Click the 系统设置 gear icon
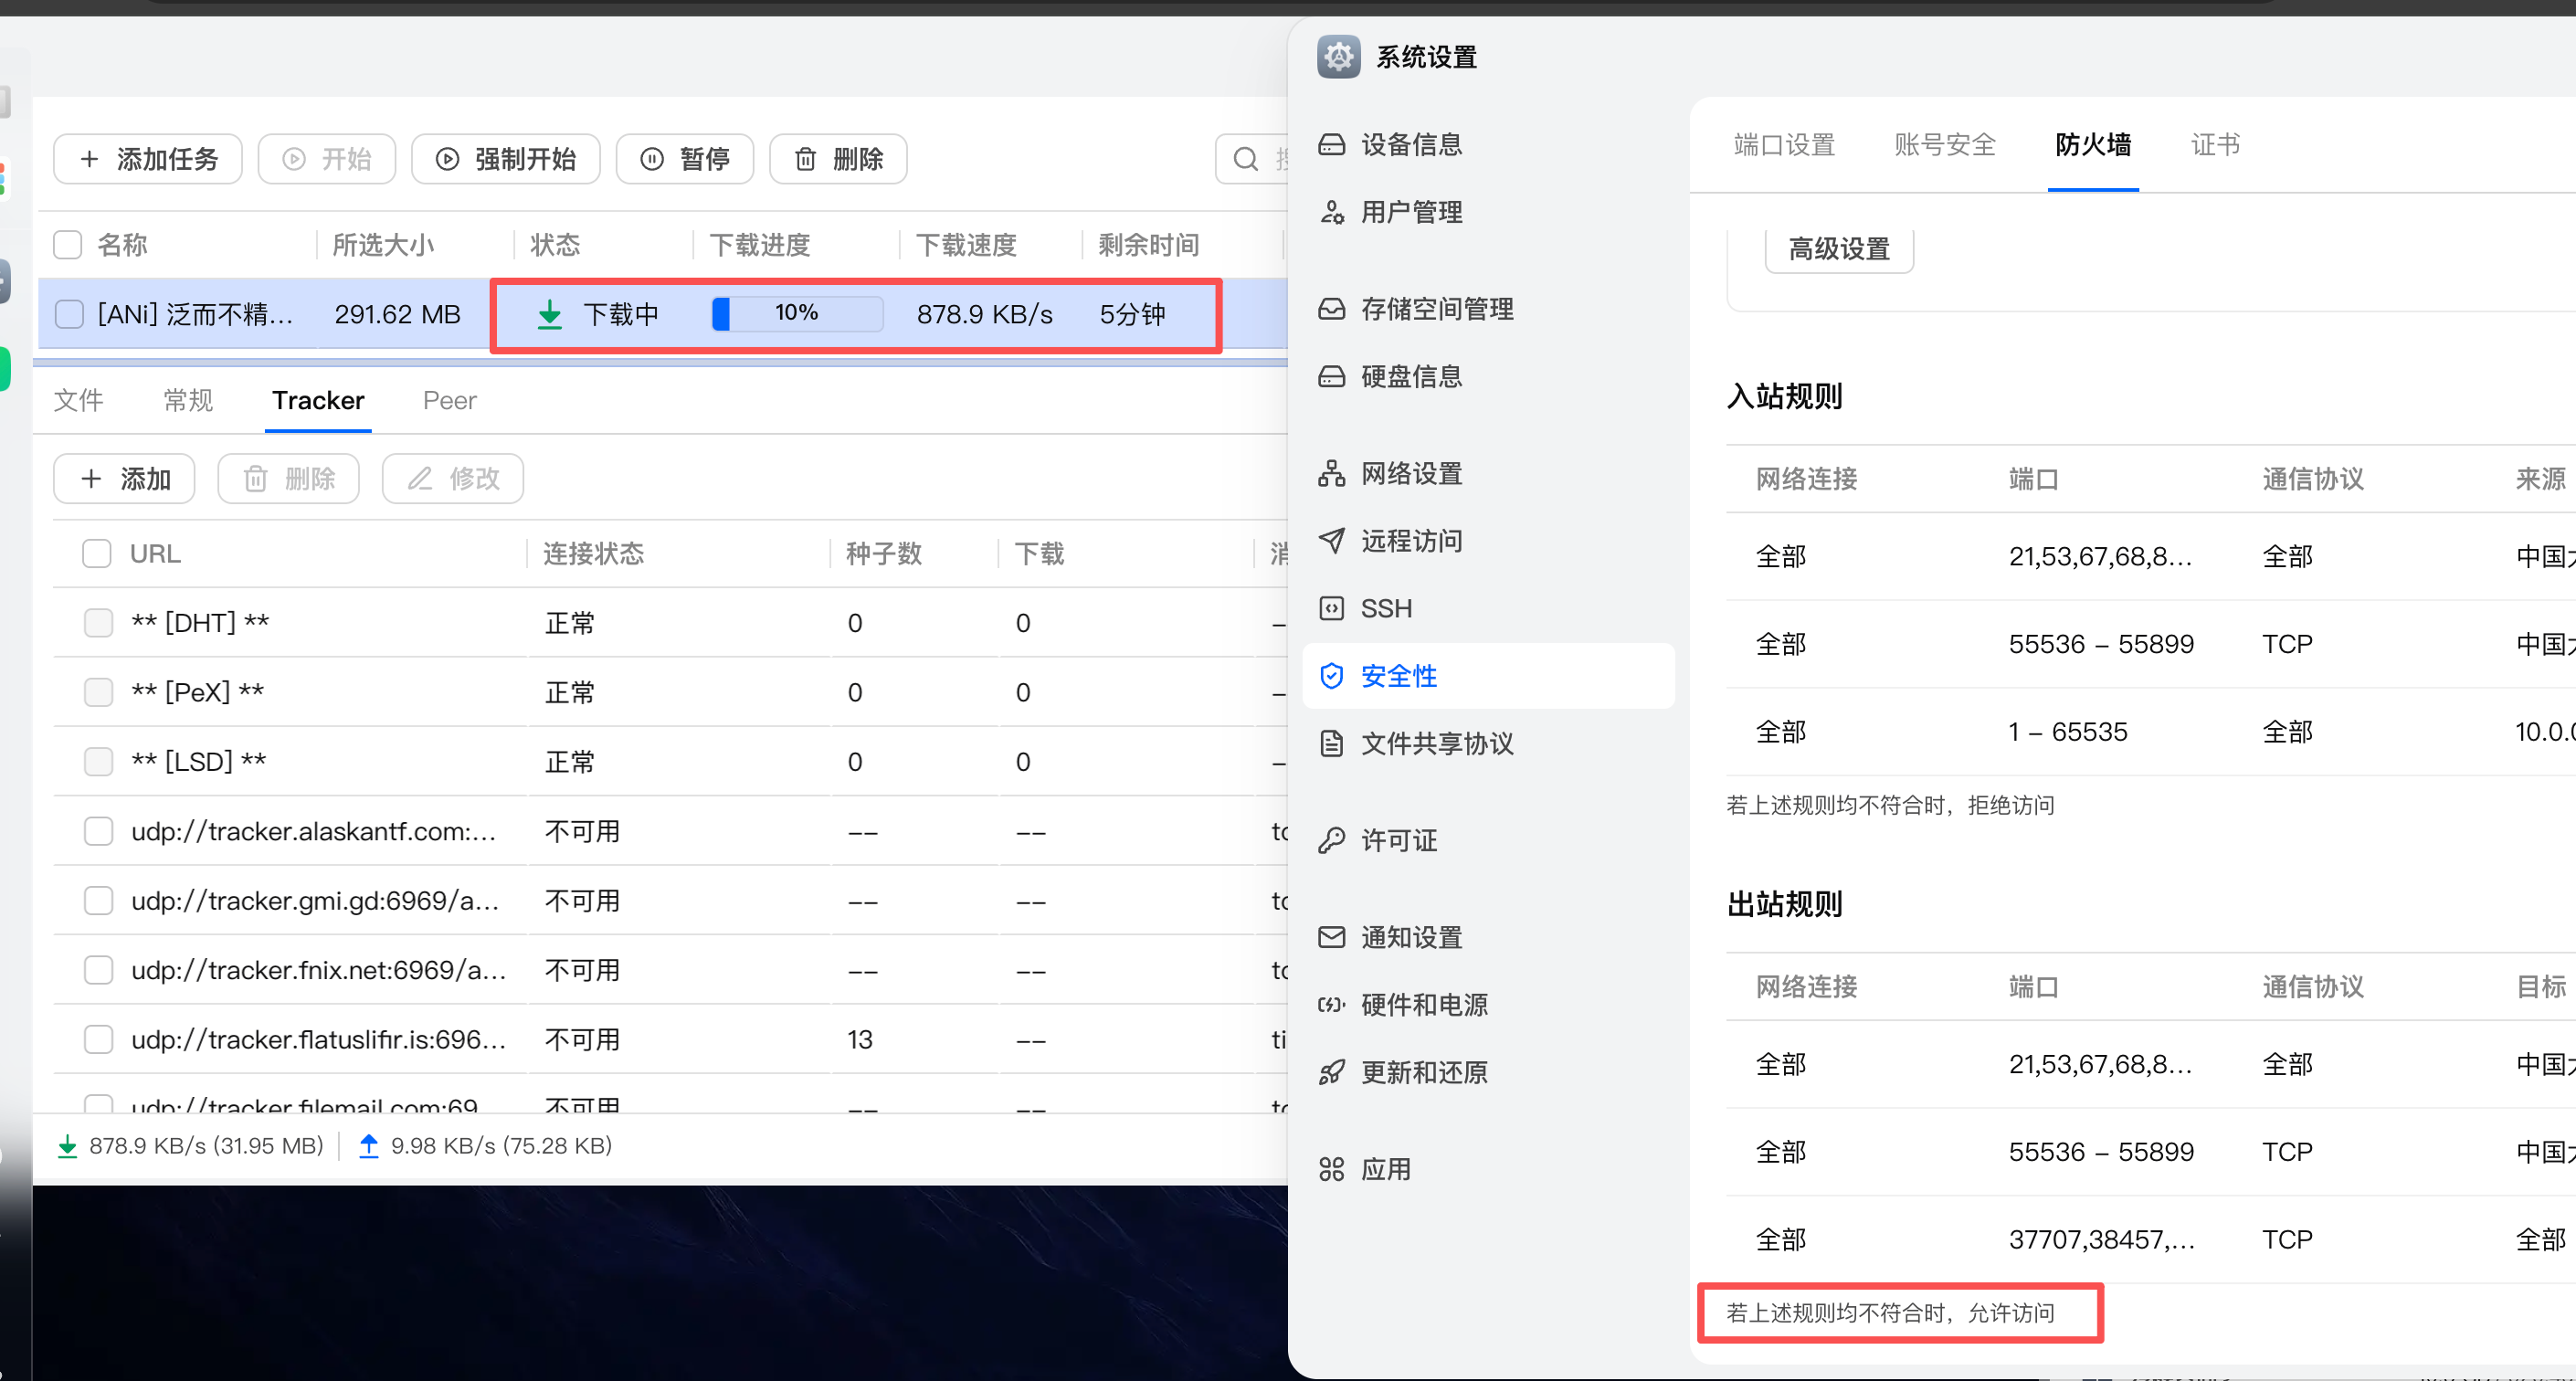2576x1381 pixels. tap(1338, 57)
